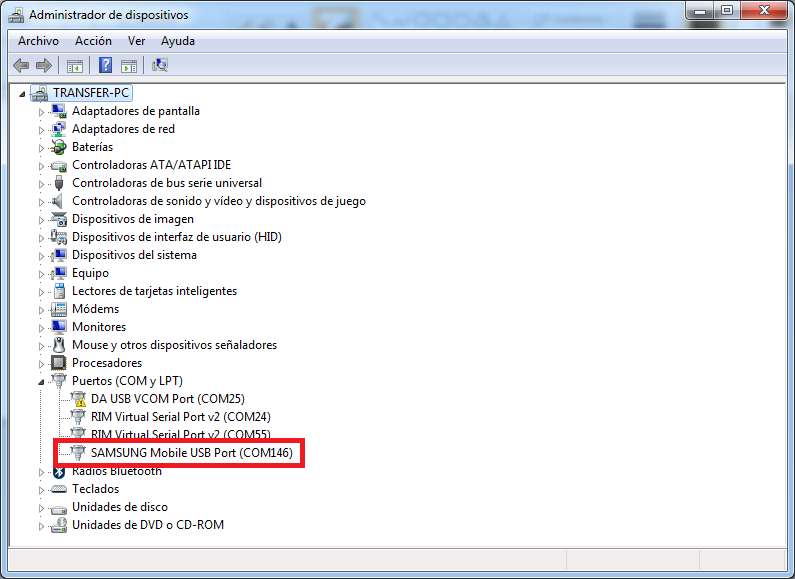Screen dimensions: 795x579
Task: Select the Radios Bluetooth icon in tree
Action: click(x=59, y=471)
